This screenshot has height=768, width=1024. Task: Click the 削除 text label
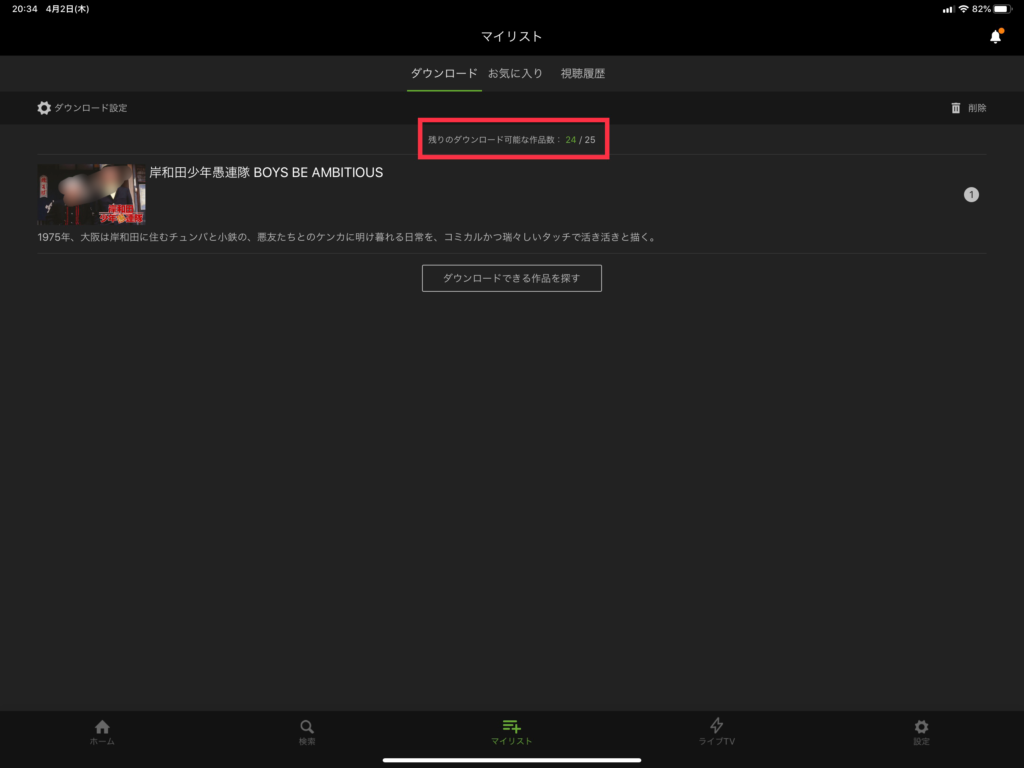pos(977,108)
